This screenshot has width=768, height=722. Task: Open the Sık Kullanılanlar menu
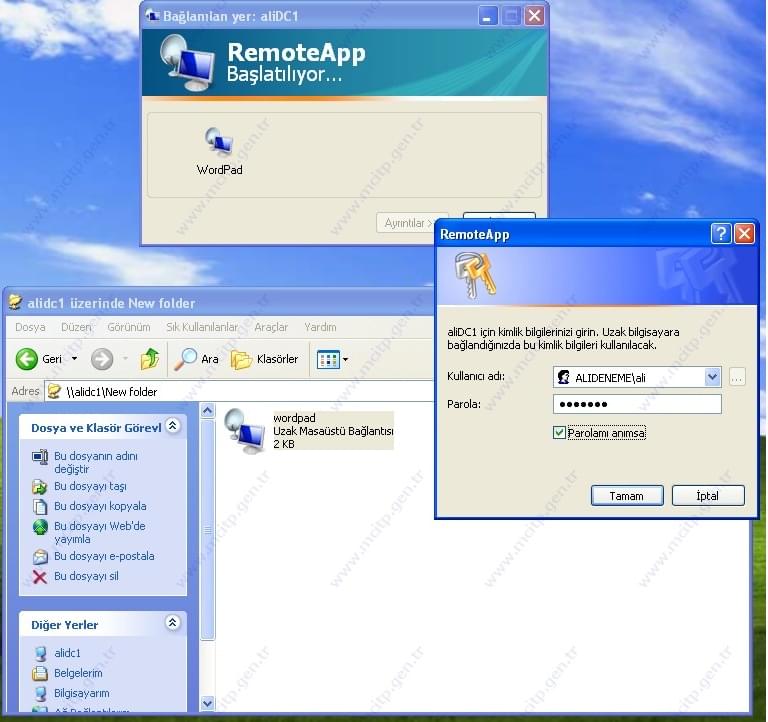pos(202,327)
